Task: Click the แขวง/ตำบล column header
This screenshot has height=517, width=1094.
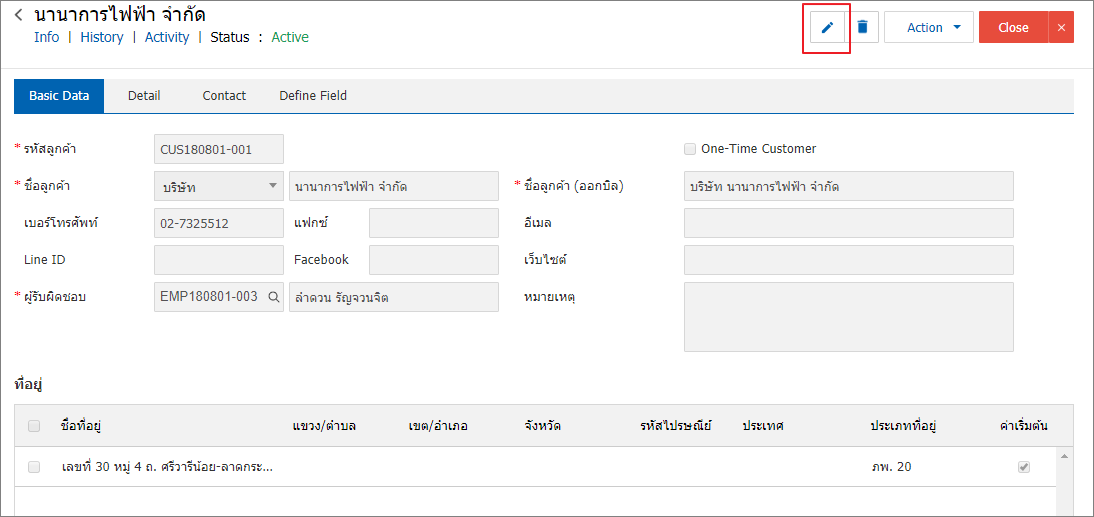Action: 324,426
